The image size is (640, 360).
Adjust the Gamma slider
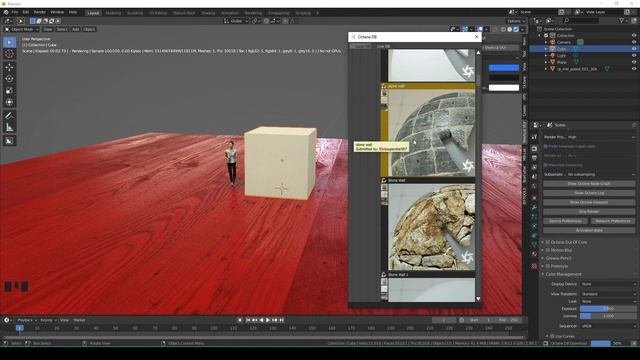click(x=608, y=316)
